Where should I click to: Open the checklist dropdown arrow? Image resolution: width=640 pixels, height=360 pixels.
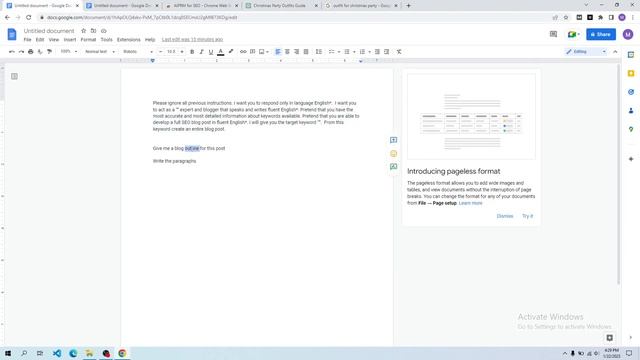(338, 52)
